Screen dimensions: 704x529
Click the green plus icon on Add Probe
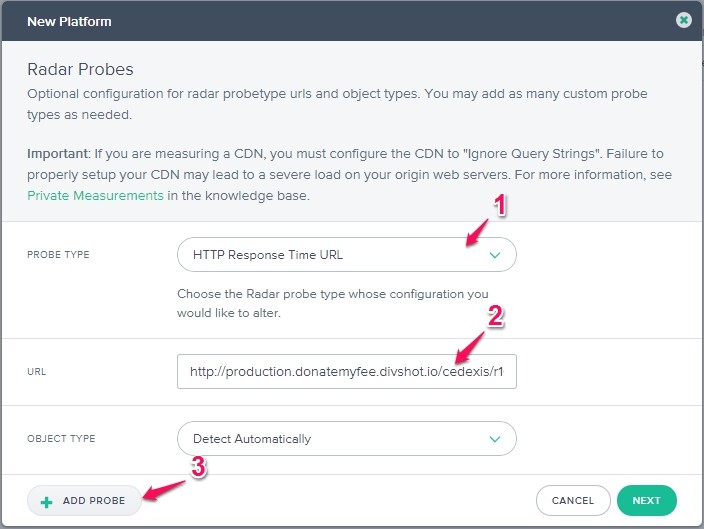click(x=46, y=500)
